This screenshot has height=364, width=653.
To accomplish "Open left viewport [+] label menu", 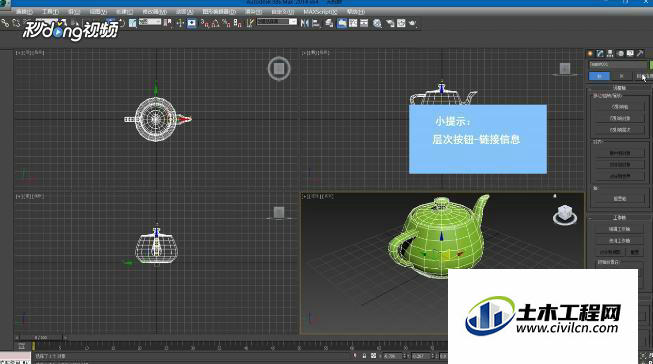I will (x=17, y=196).
